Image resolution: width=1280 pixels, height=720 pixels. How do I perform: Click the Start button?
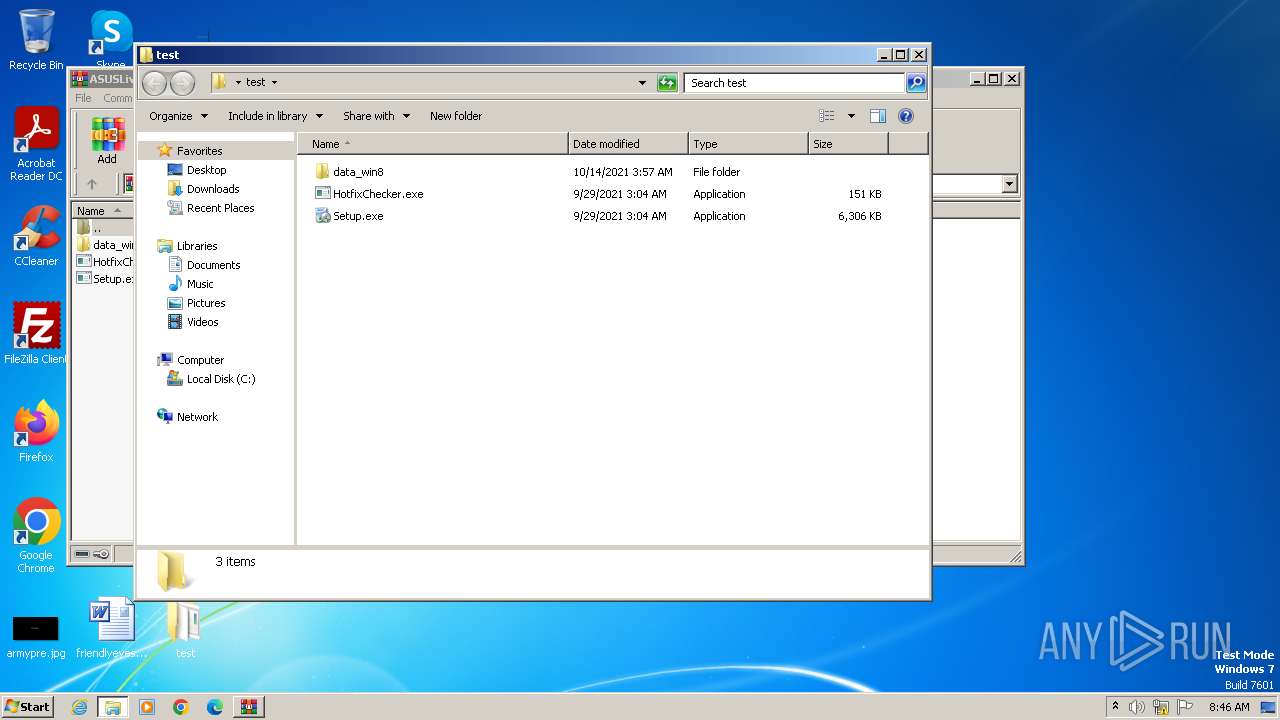click(27, 707)
